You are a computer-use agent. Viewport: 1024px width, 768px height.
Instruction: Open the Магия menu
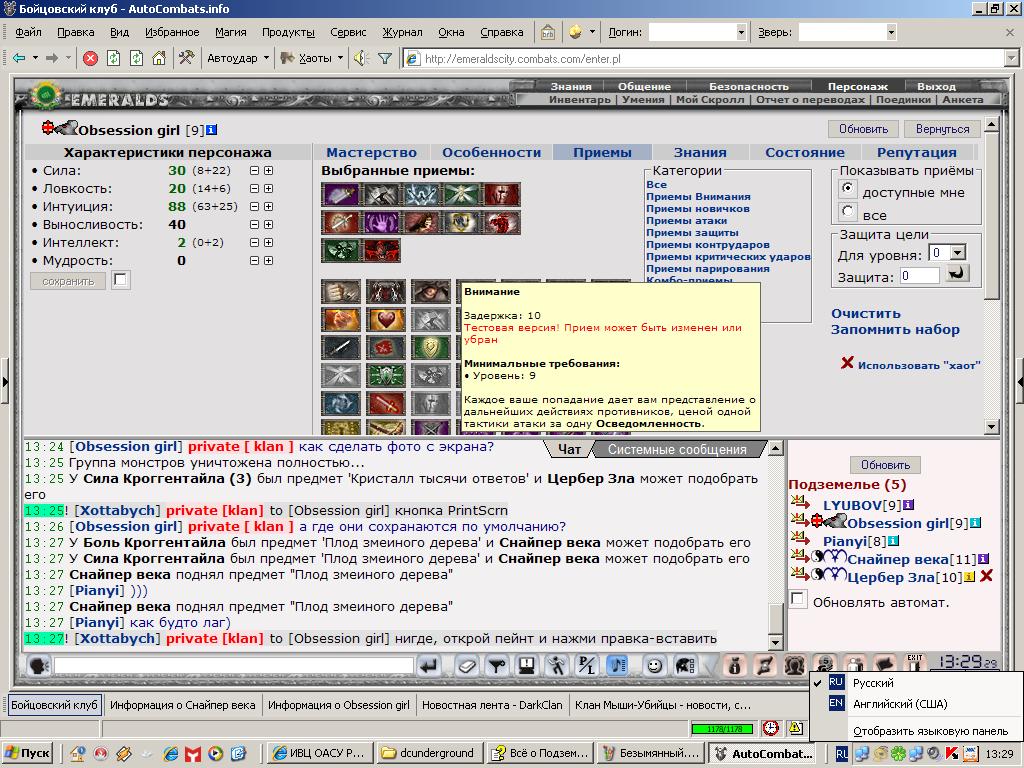click(x=231, y=32)
